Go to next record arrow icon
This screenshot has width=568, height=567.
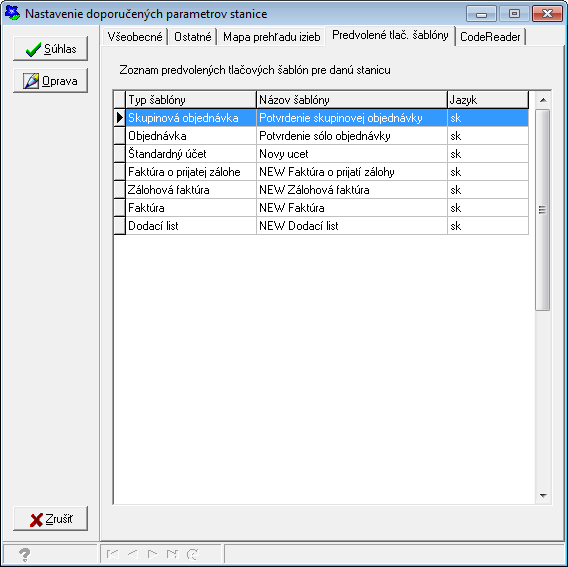click(x=153, y=554)
